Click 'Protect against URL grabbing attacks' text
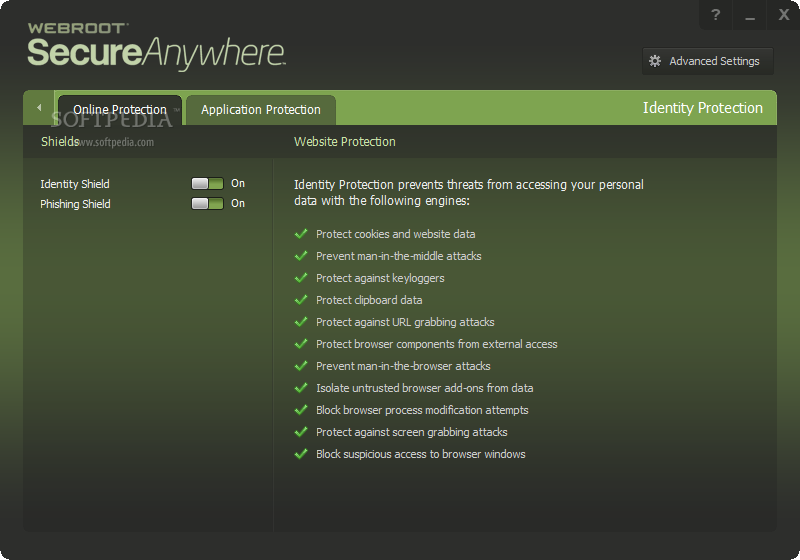The image size is (800, 560). point(405,322)
